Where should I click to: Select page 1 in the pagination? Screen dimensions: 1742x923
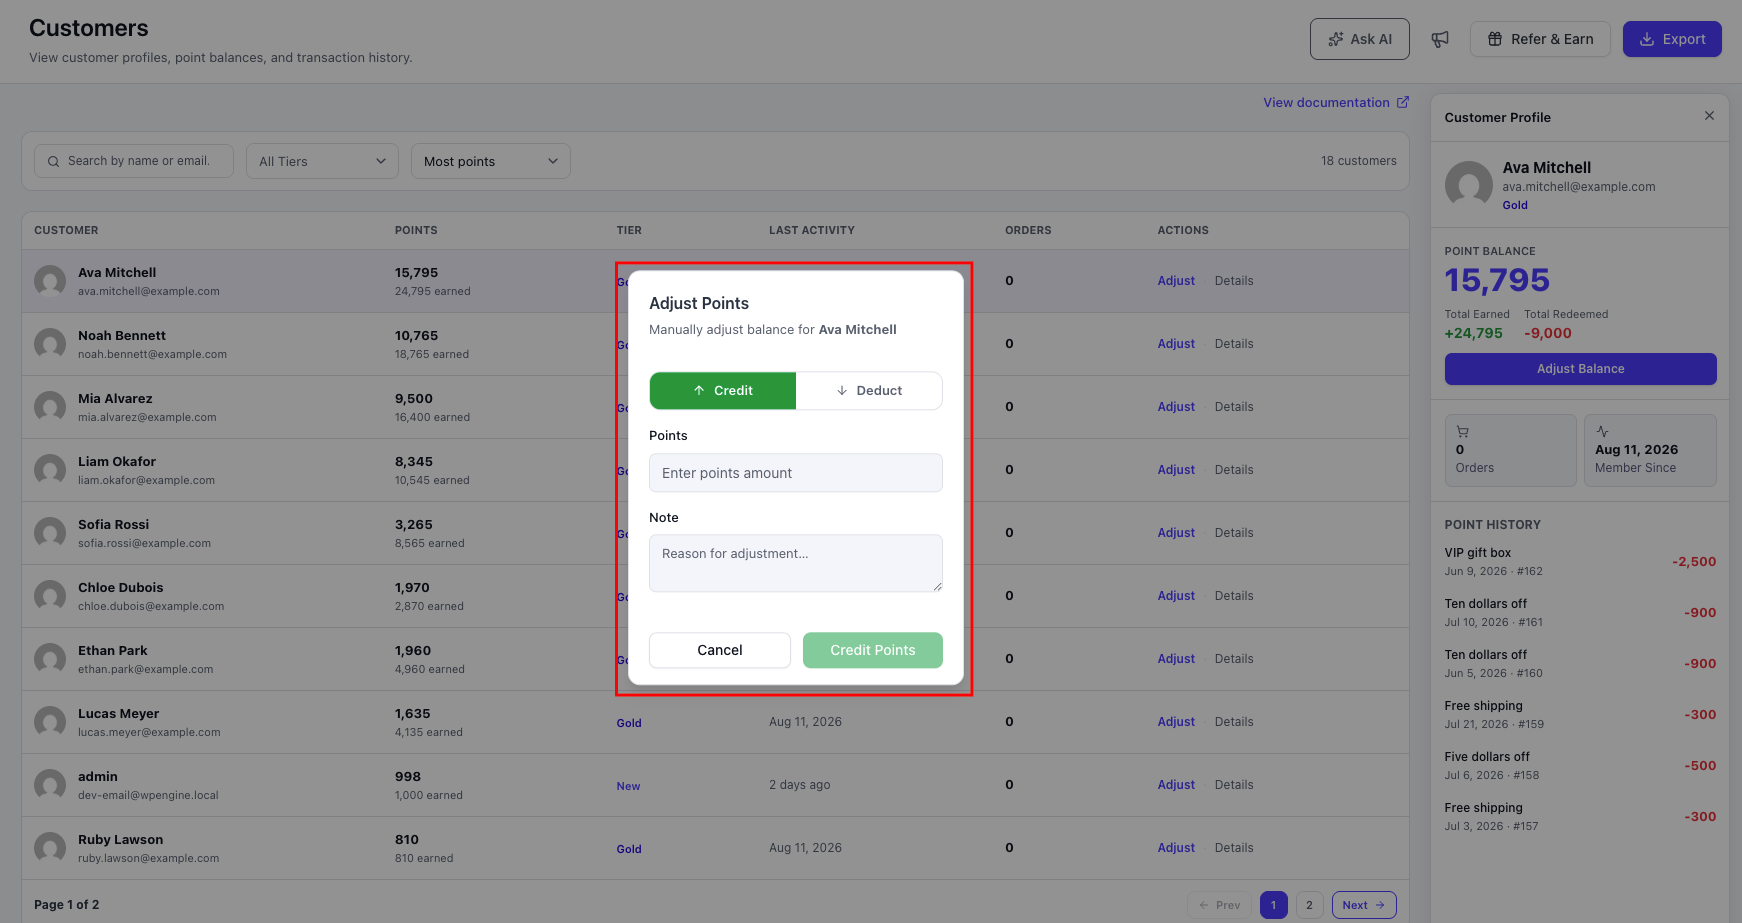coord(1273,905)
